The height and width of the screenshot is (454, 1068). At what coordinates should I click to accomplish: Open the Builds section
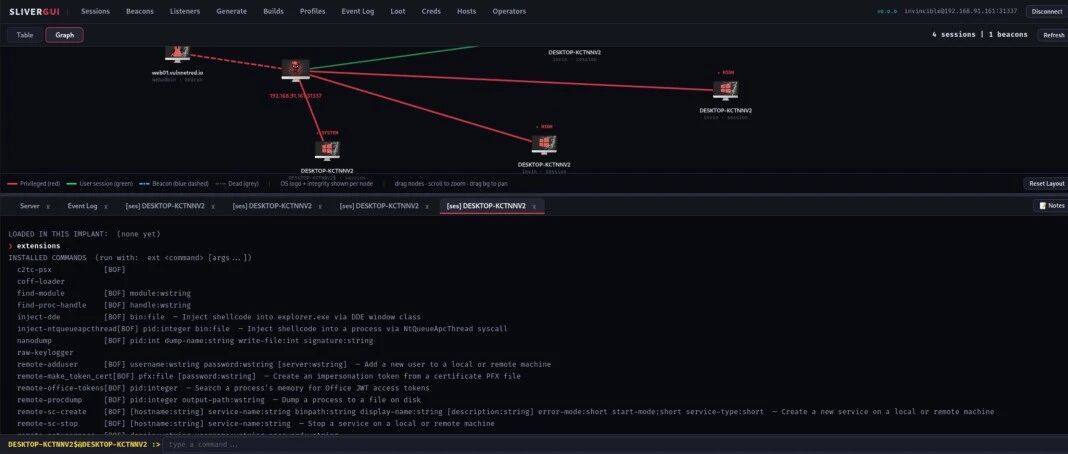click(274, 12)
